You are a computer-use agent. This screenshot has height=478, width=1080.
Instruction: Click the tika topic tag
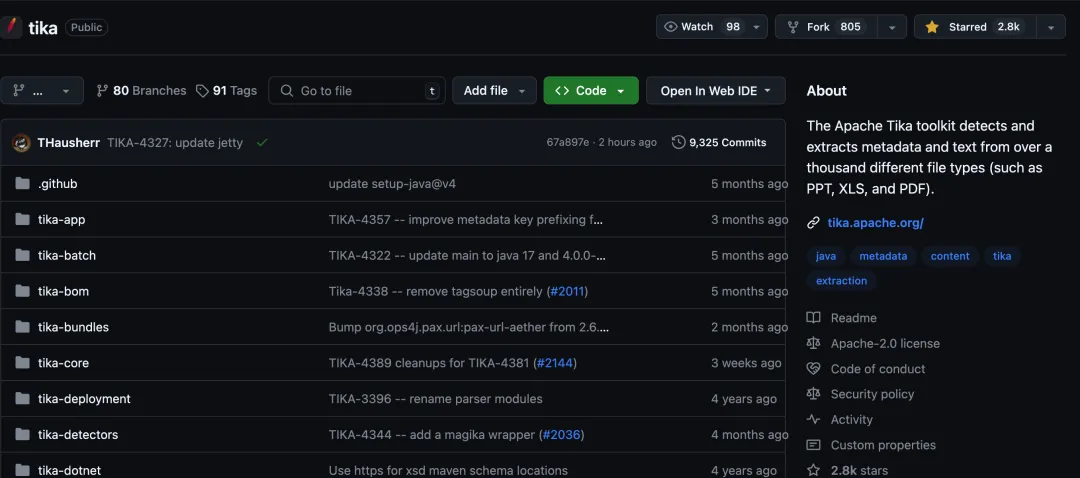click(1002, 256)
